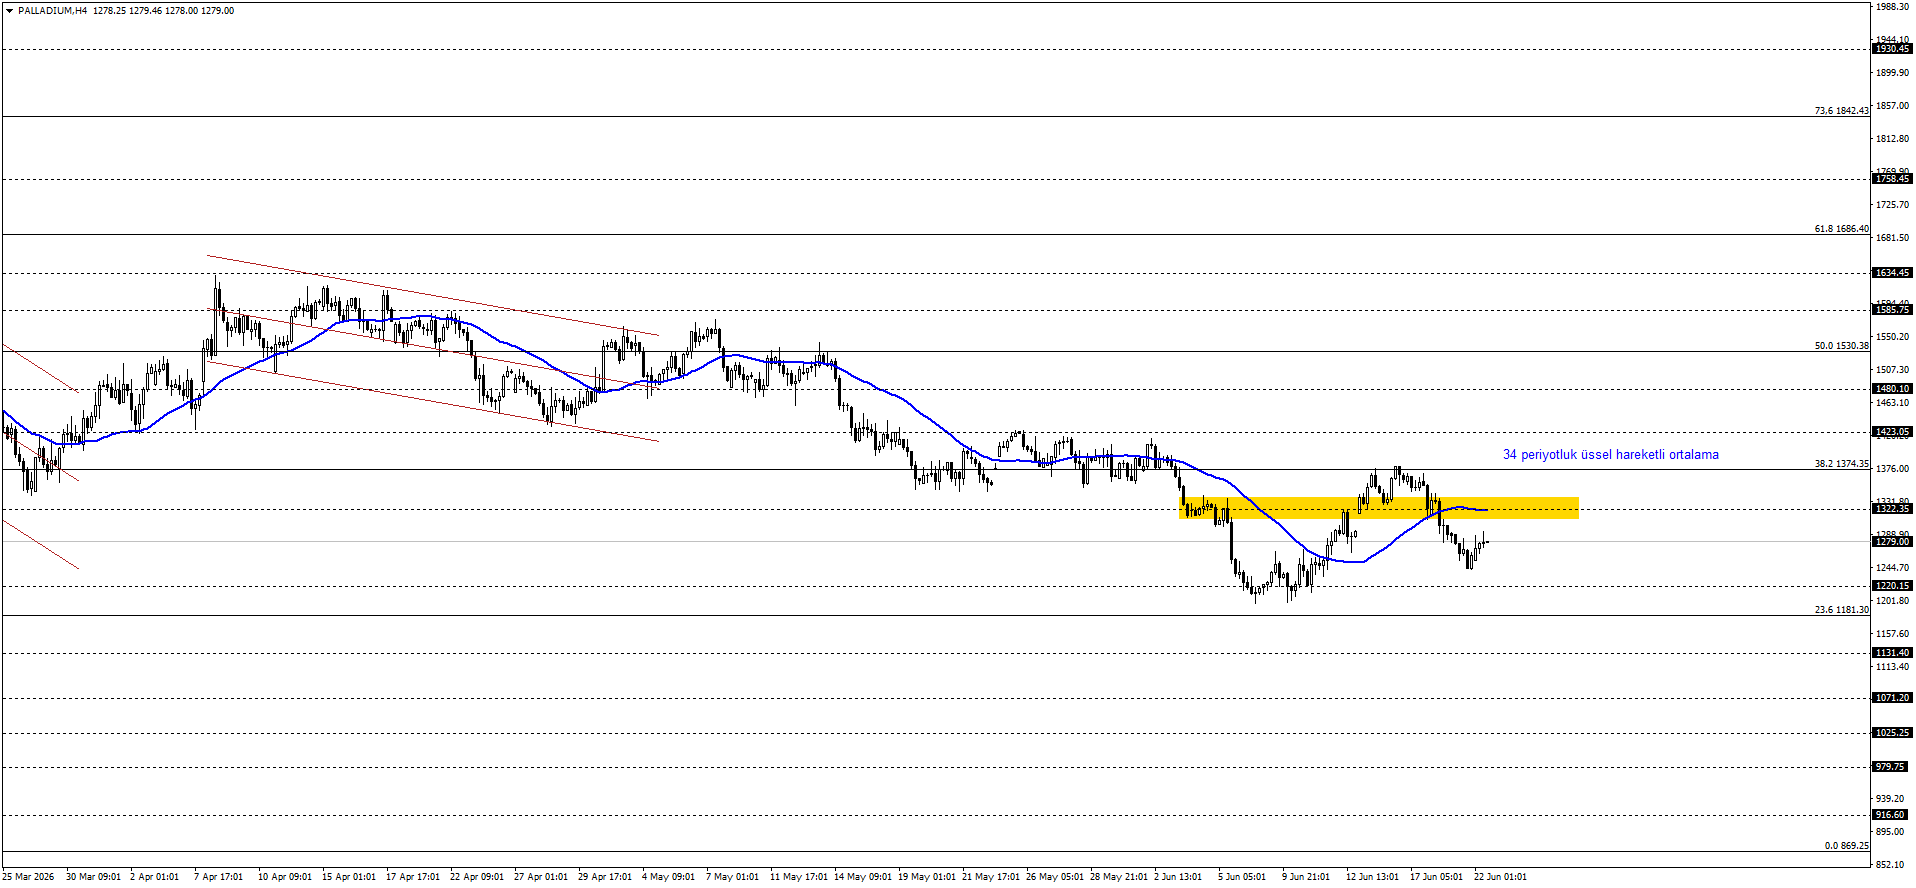Click the 12 Jun 13:01 time label

tap(1372, 877)
